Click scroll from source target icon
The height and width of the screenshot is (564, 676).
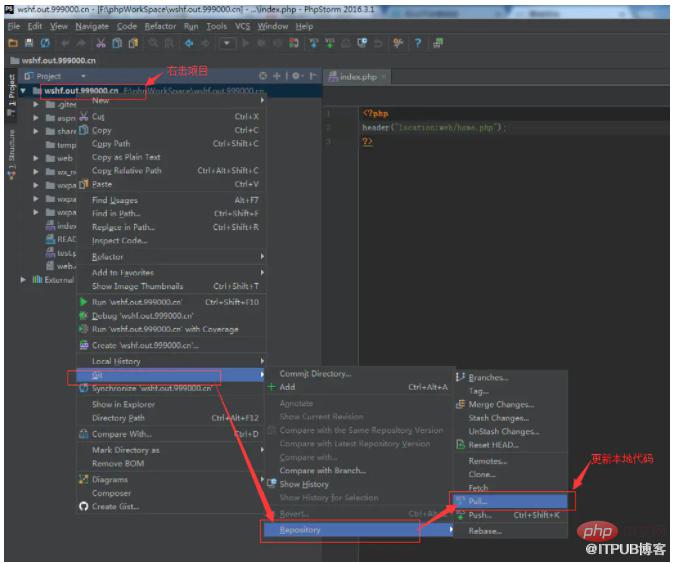coord(263,76)
